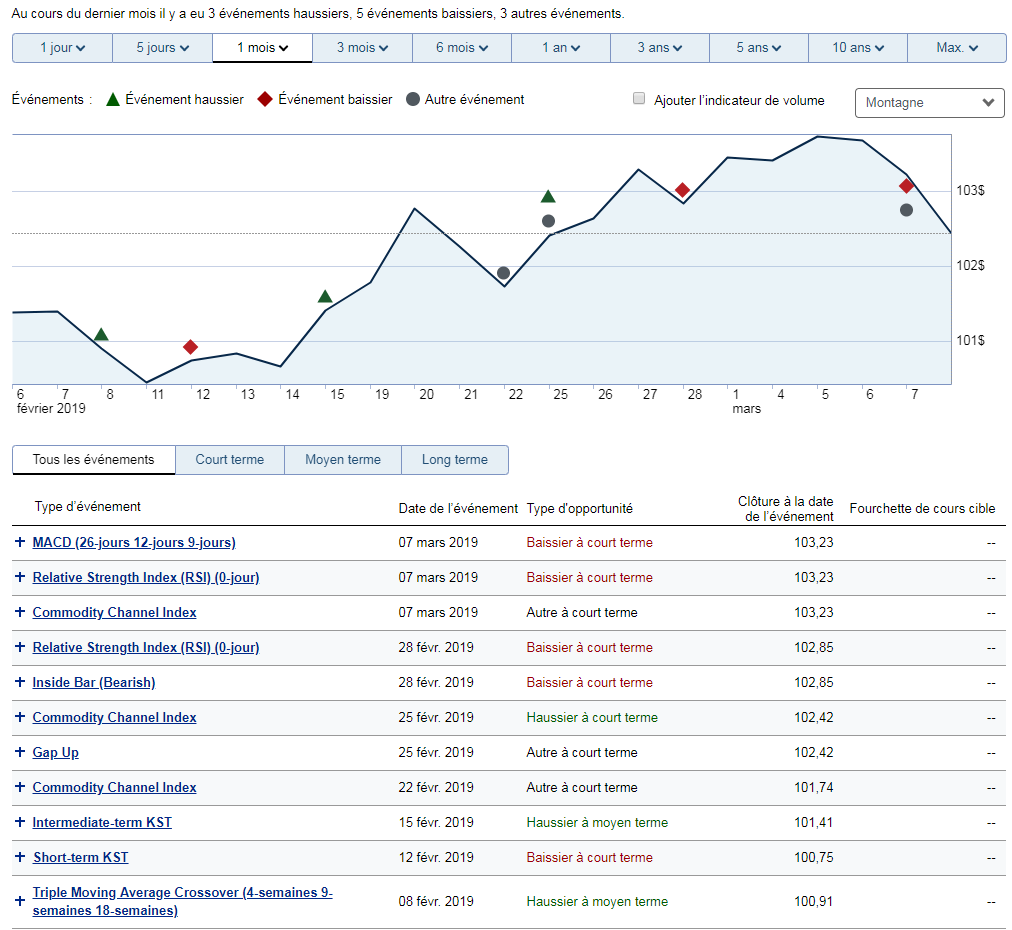Click the Date de l'événement column header
This screenshot has width=1012, height=930.
tap(458, 509)
